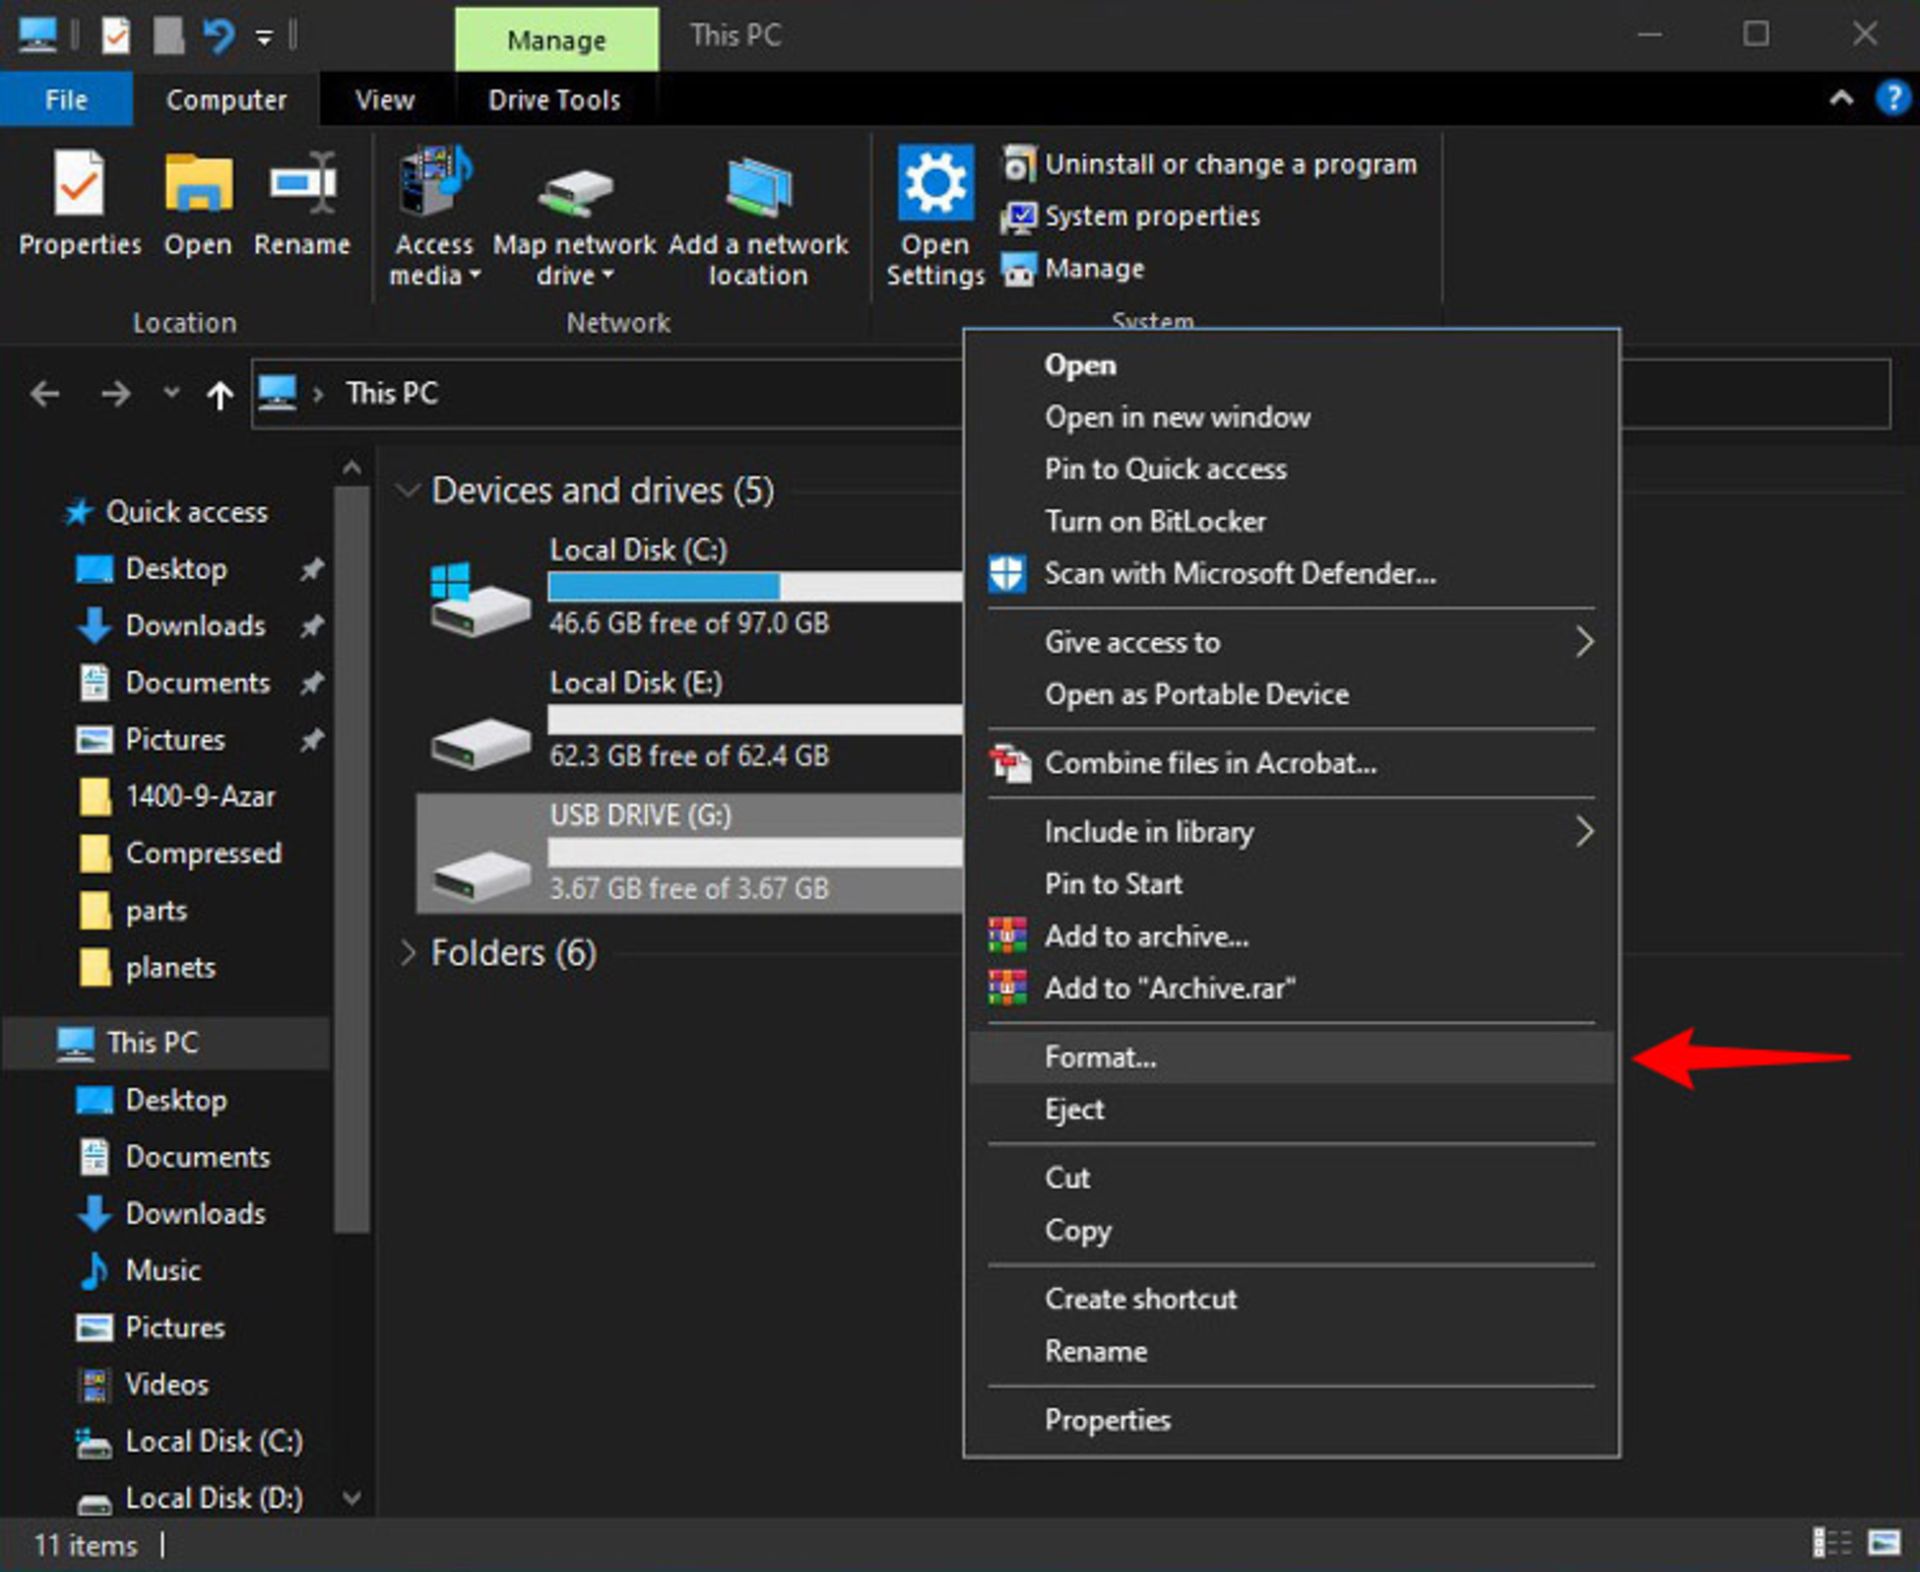The image size is (1920, 1572).
Task: Switch to the View ribbon tab
Action: pos(384,100)
